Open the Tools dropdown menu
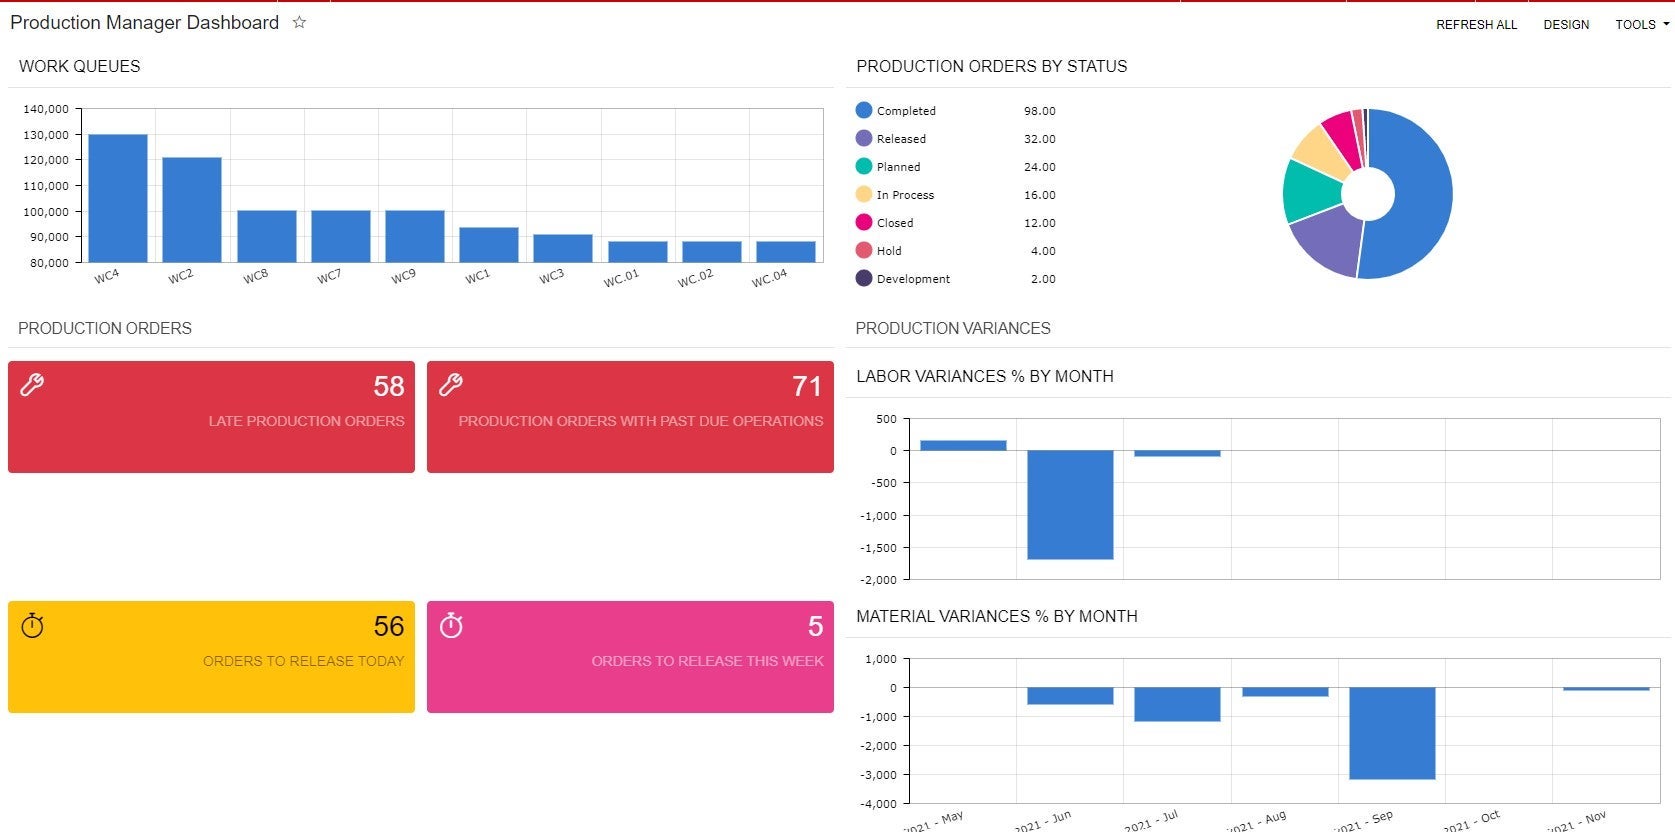 pyautogui.click(x=1642, y=24)
